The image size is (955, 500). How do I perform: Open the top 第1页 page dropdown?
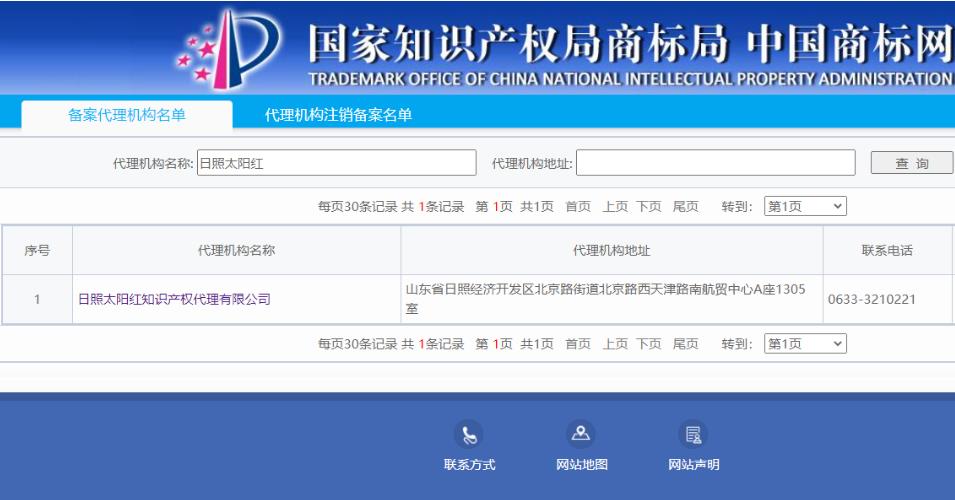point(805,206)
